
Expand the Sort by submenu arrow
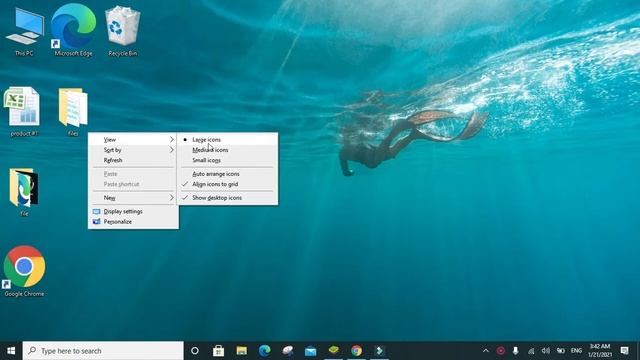coord(171,150)
